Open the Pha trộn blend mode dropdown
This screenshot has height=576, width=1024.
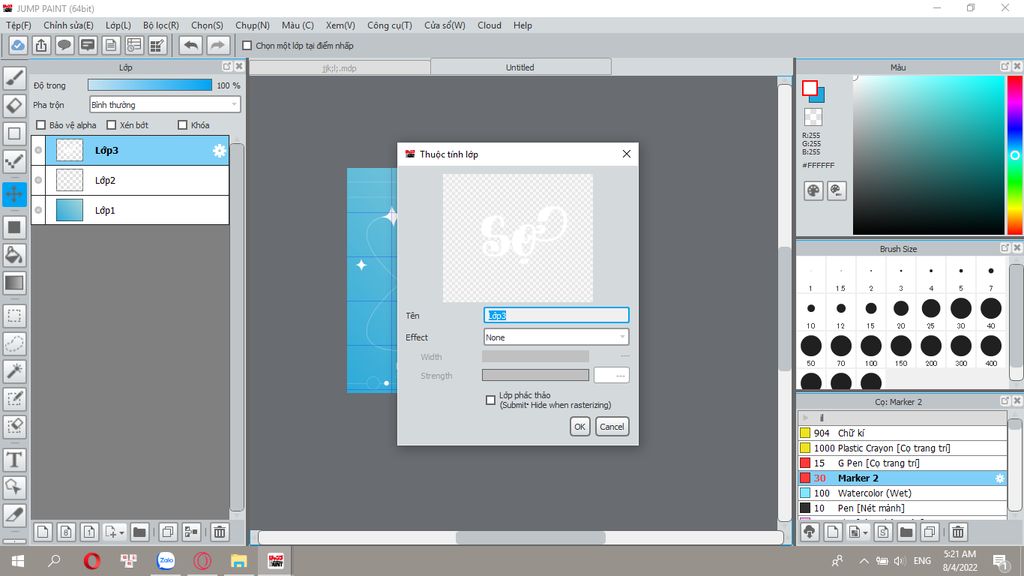tap(165, 104)
